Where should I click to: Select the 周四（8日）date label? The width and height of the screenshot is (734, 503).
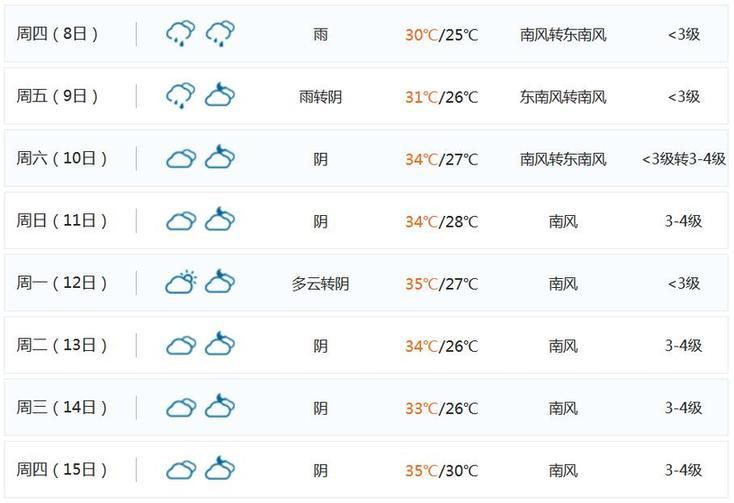[x=62, y=34]
